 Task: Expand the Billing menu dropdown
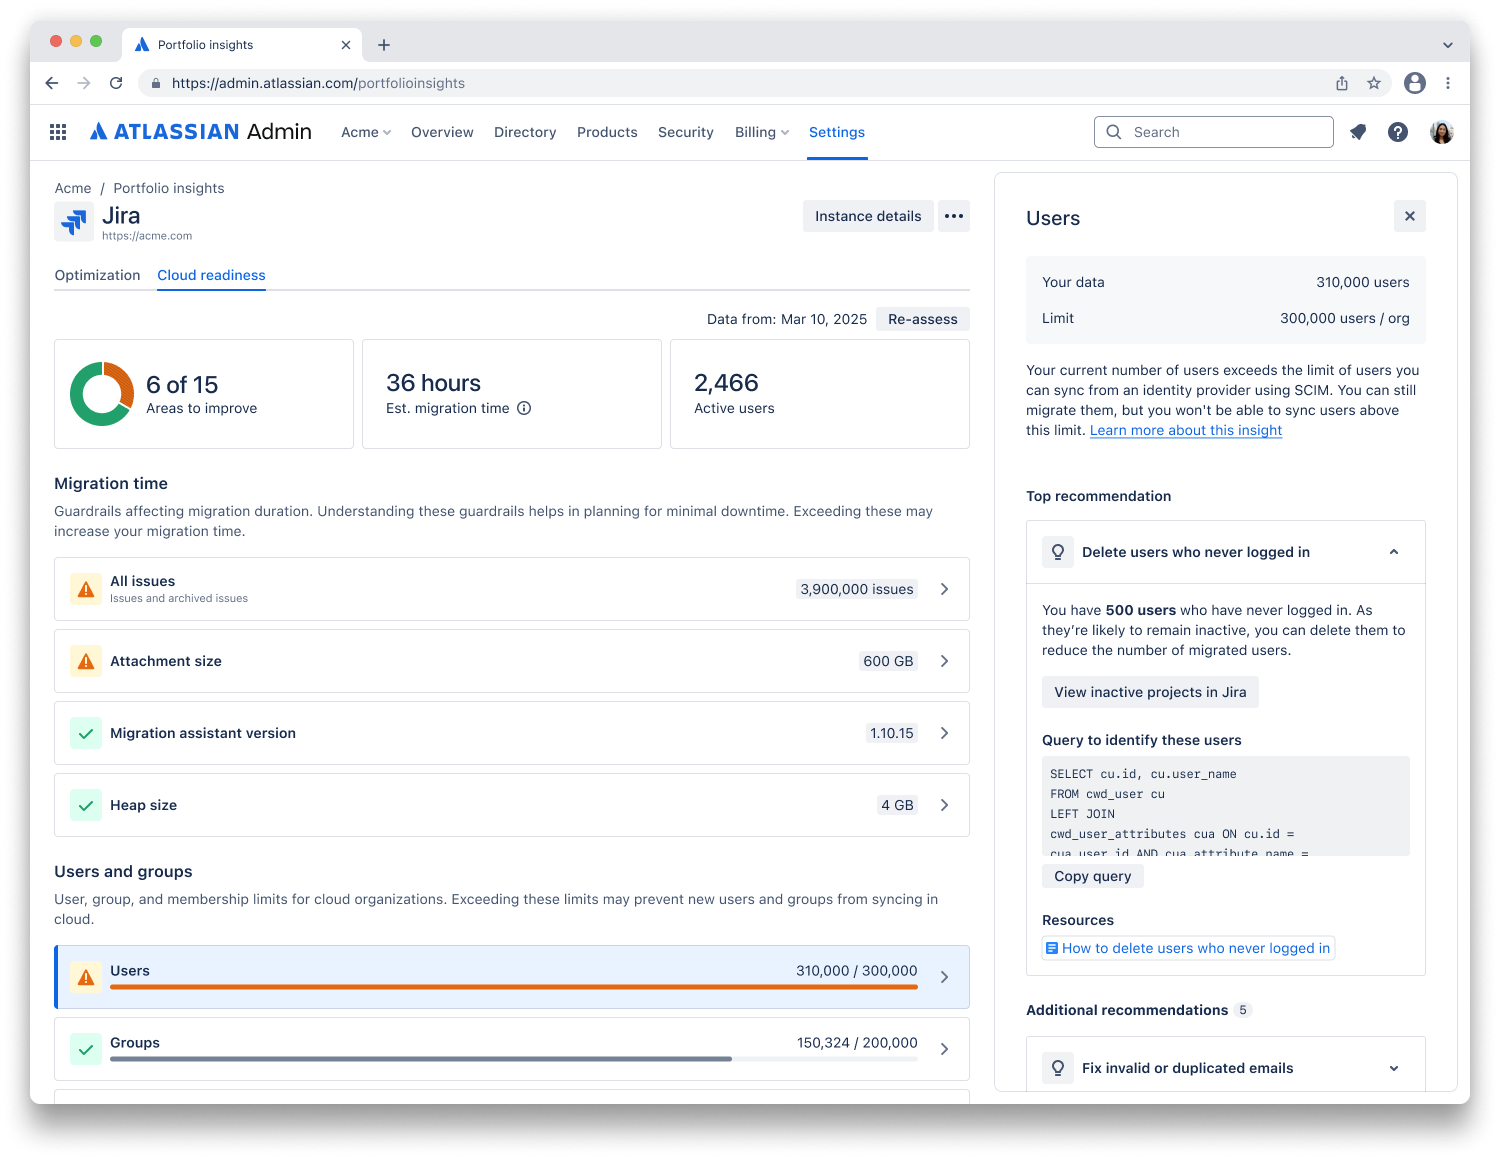[762, 132]
